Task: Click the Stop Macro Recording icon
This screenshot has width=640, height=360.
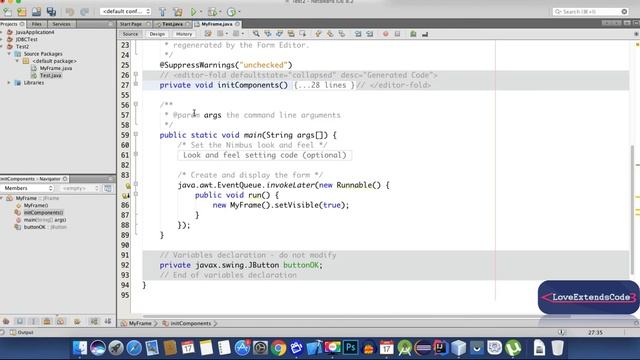Action: pos(397,34)
